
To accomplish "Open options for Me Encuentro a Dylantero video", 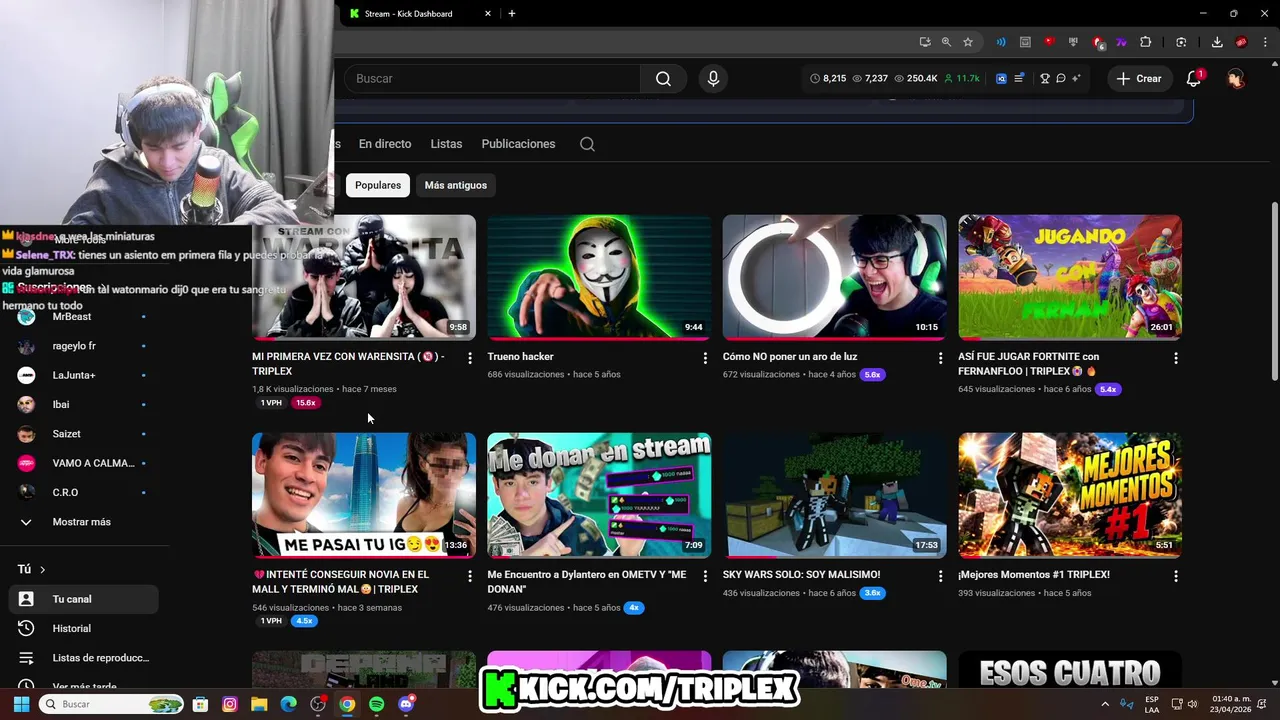I will (705, 576).
